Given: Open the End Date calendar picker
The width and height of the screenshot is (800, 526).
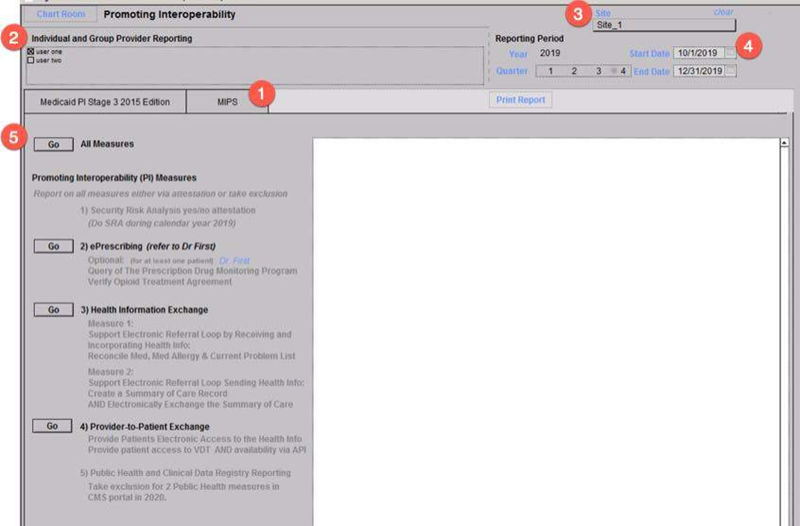Looking at the screenshot, I should 731,71.
